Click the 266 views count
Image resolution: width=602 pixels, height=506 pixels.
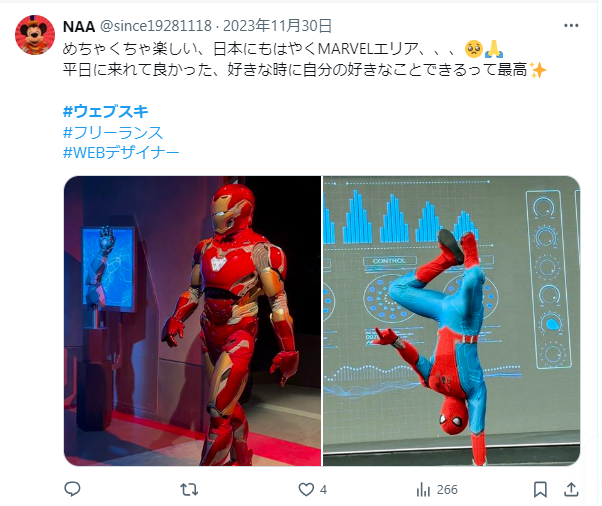[447, 490]
